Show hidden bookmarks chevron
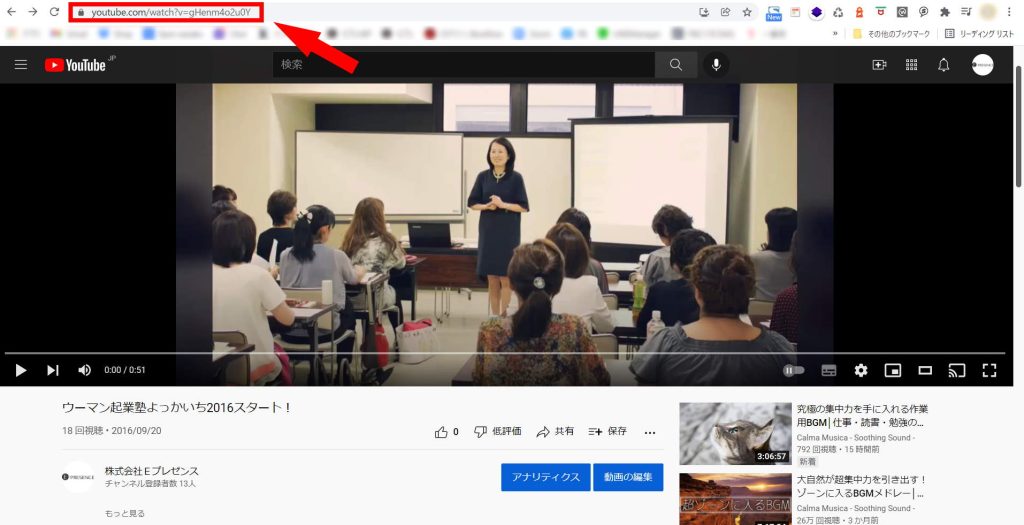Screen dimensions: 1024x525 [835, 34]
